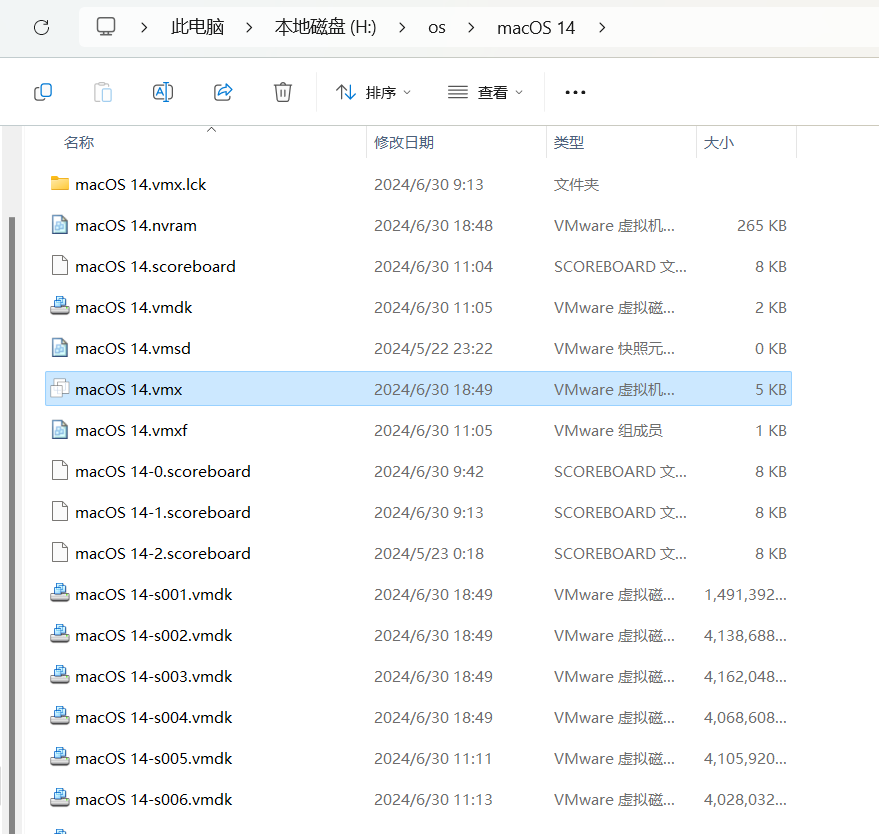This screenshot has height=834, width=879.
Task: Select file name macOS 14.nvram
Action: click(136, 225)
